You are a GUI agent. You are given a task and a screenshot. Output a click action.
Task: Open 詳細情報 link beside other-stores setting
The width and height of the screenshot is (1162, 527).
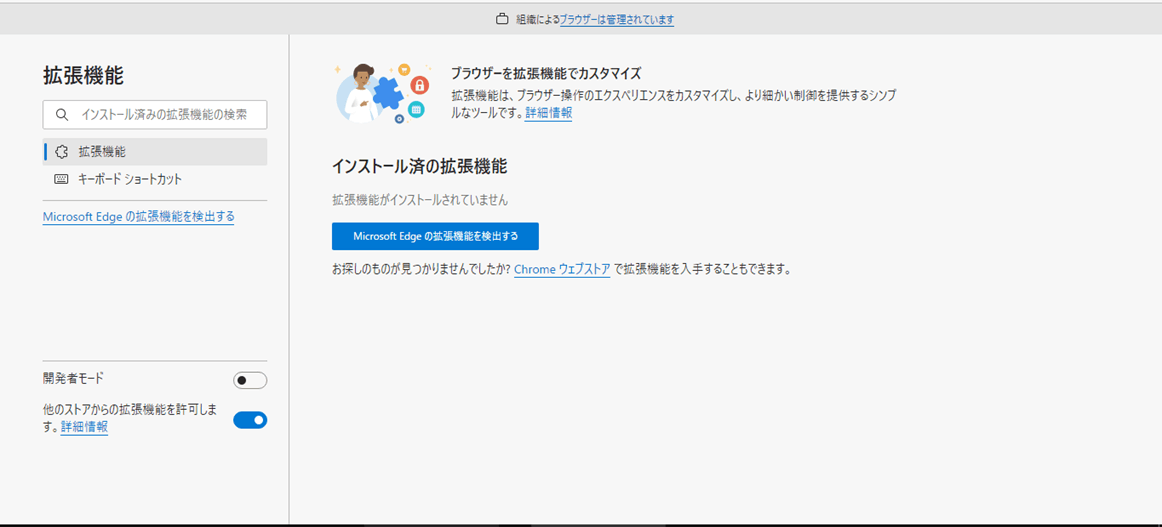[x=84, y=428]
